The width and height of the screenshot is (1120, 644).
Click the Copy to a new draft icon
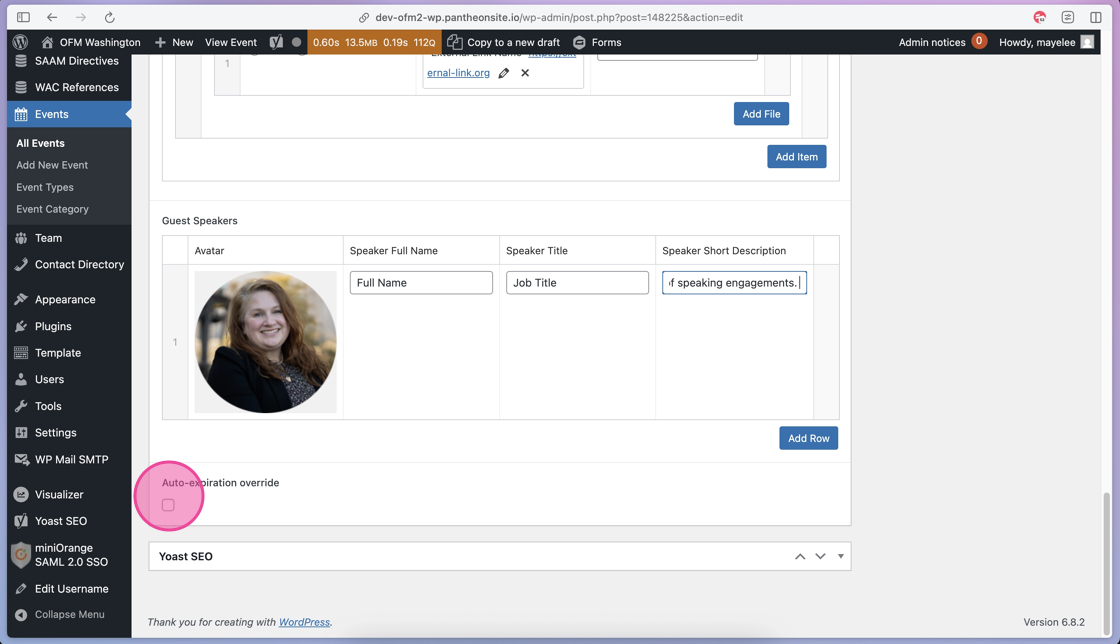pos(454,42)
